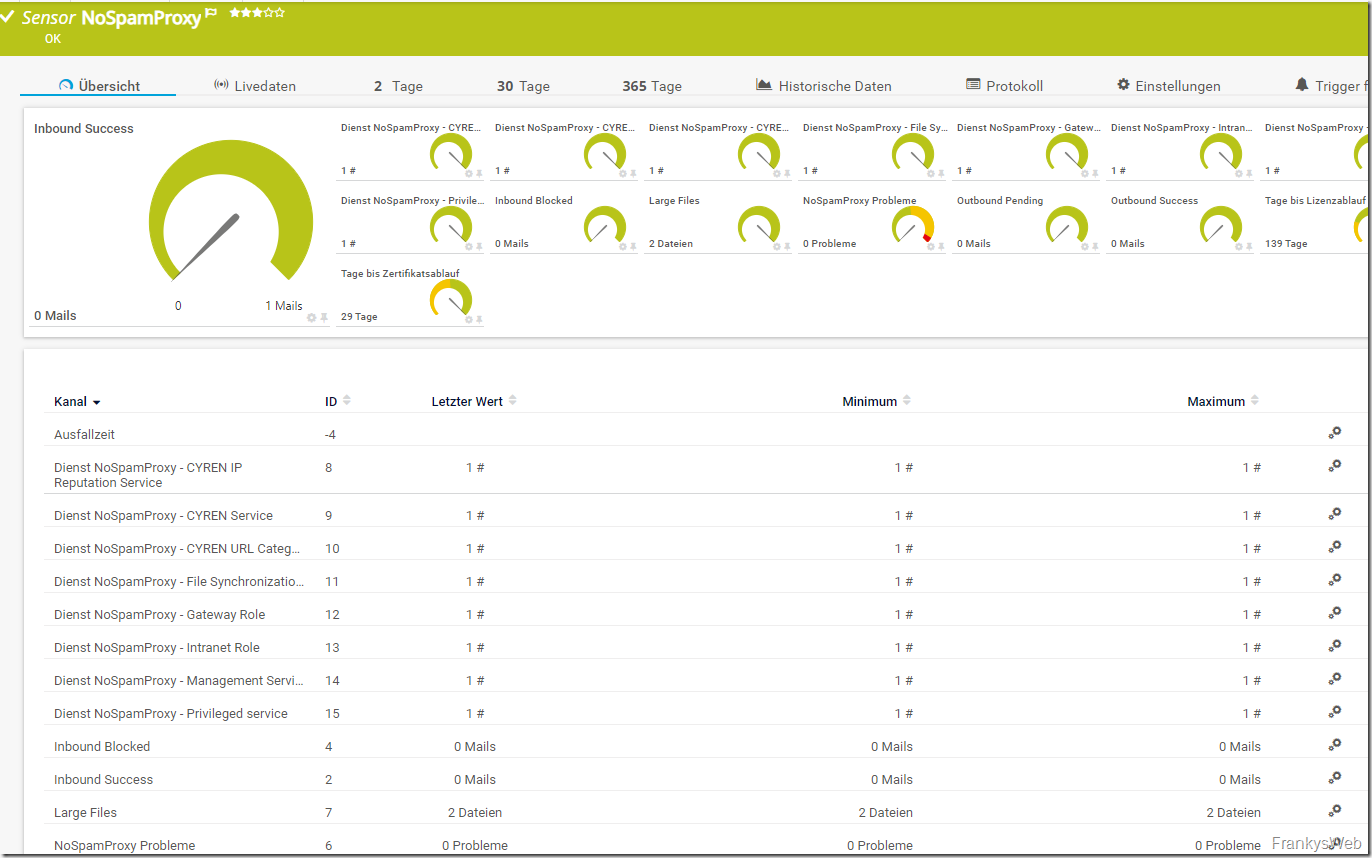Click the Tage bis Lizenzablauf gauge label
This screenshot has width=1372, height=858.
click(1315, 201)
